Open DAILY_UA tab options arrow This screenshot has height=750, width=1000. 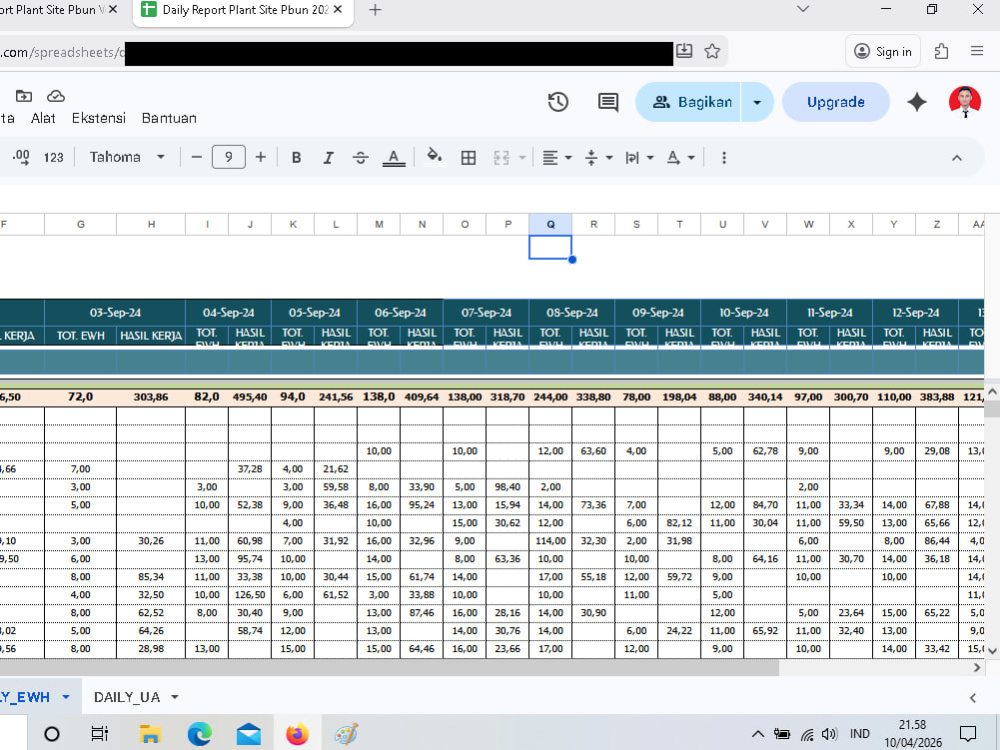click(175, 697)
